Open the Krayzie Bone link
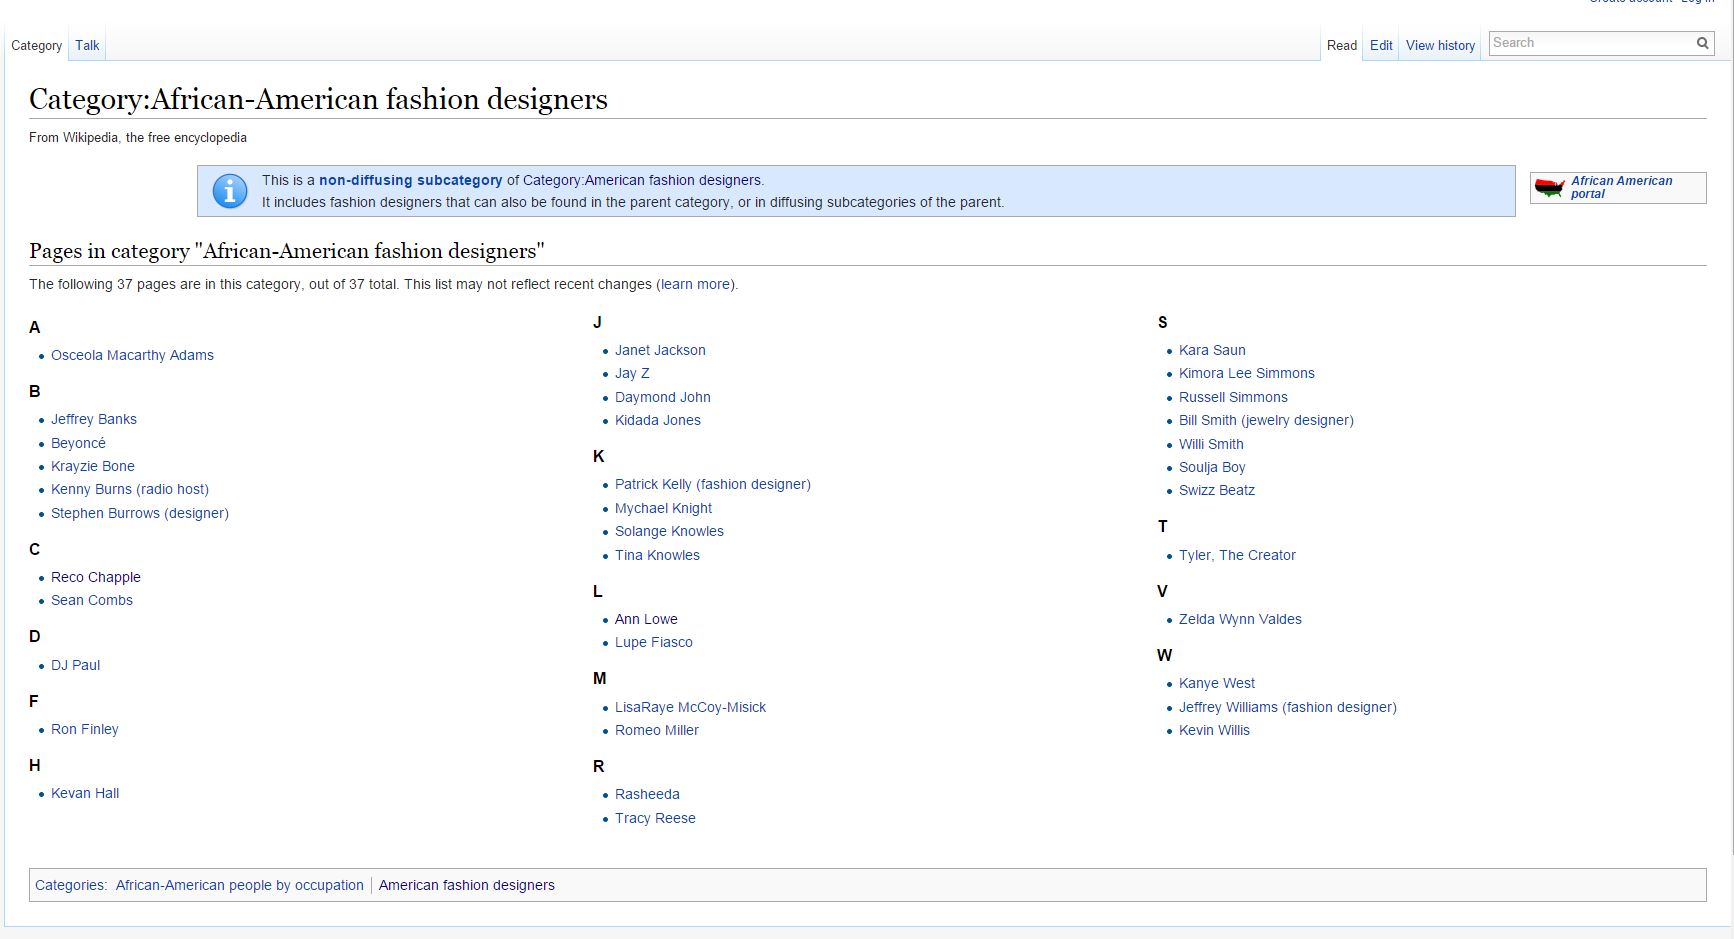 (x=93, y=466)
